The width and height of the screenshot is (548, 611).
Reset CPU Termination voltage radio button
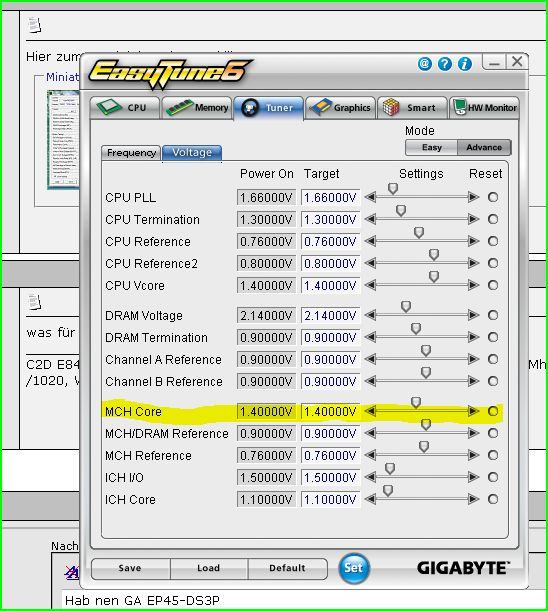[493, 219]
